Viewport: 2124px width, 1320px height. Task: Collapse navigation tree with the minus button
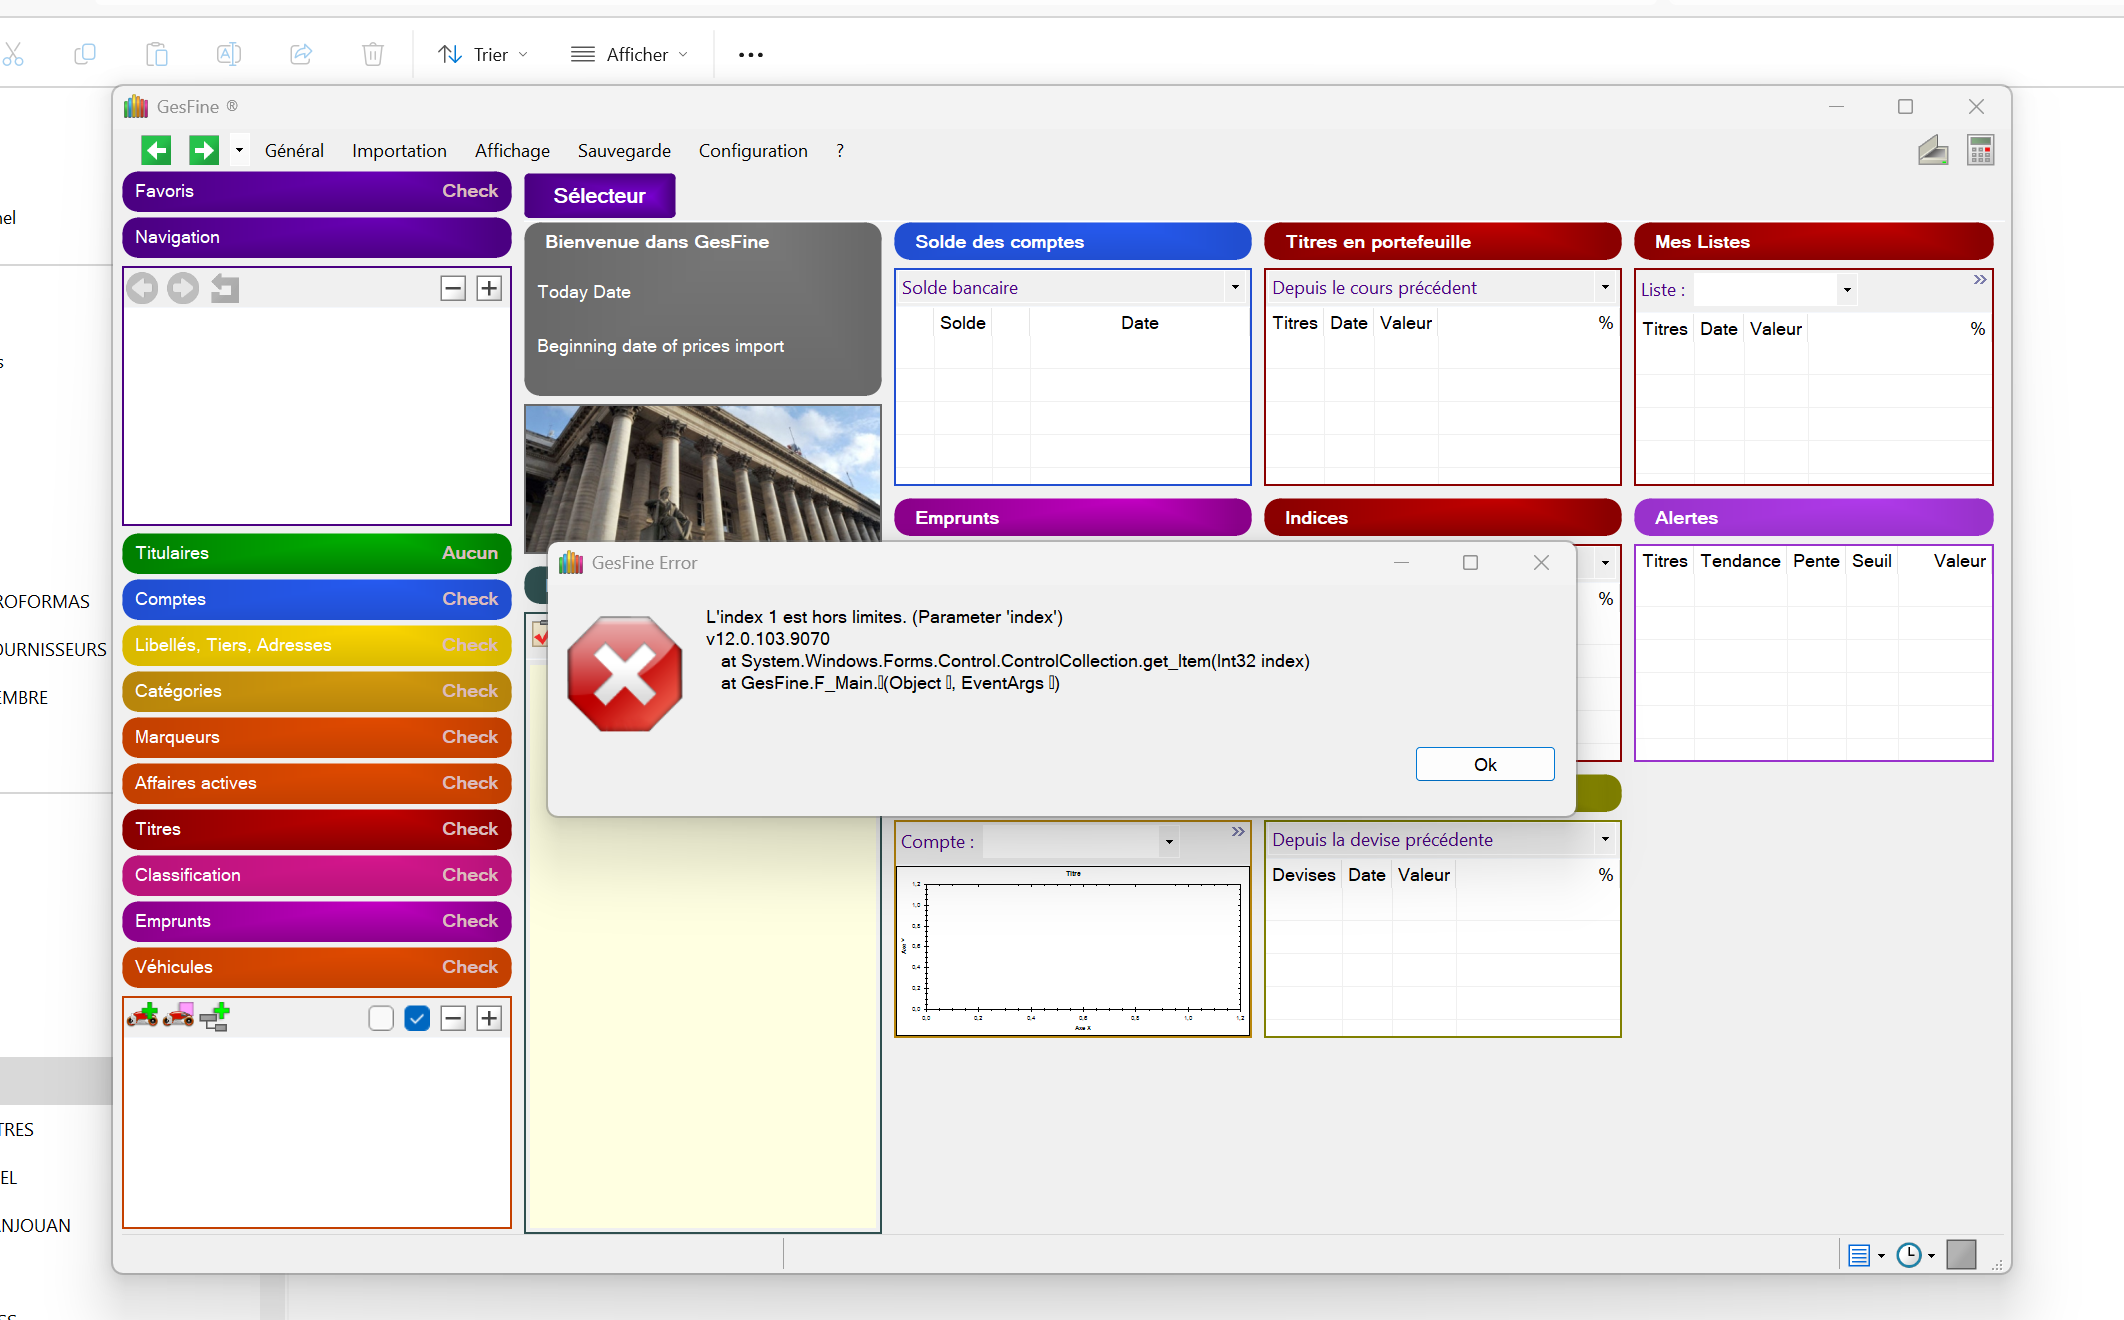click(x=453, y=289)
